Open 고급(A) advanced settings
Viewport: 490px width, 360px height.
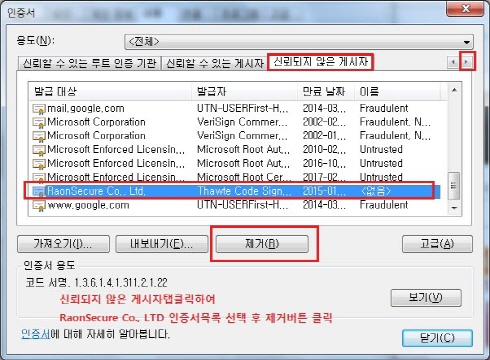[x=437, y=244]
